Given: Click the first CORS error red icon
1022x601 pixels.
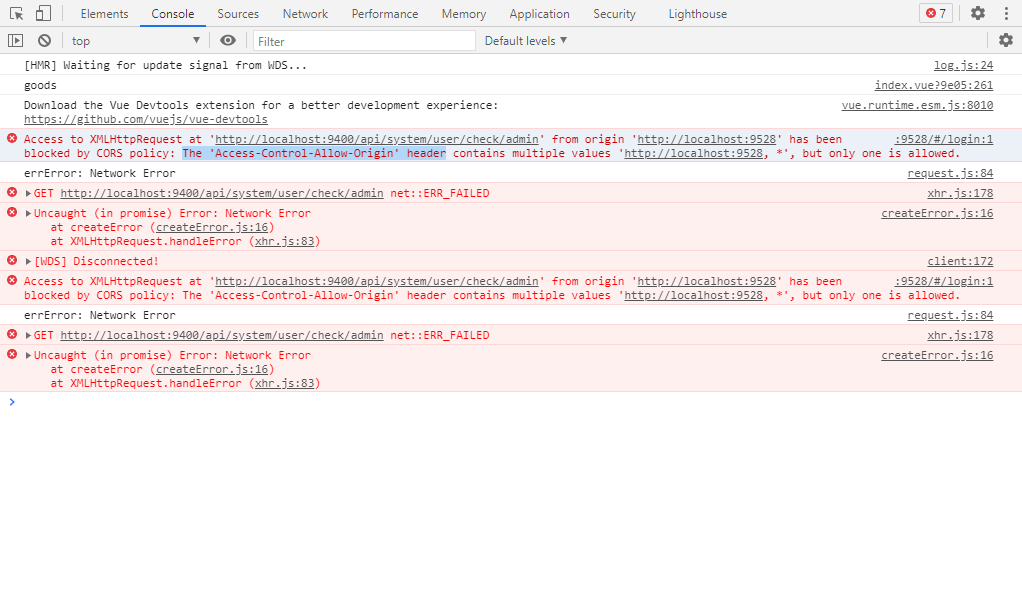Looking at the screenshot, I should tap(12, 138).
